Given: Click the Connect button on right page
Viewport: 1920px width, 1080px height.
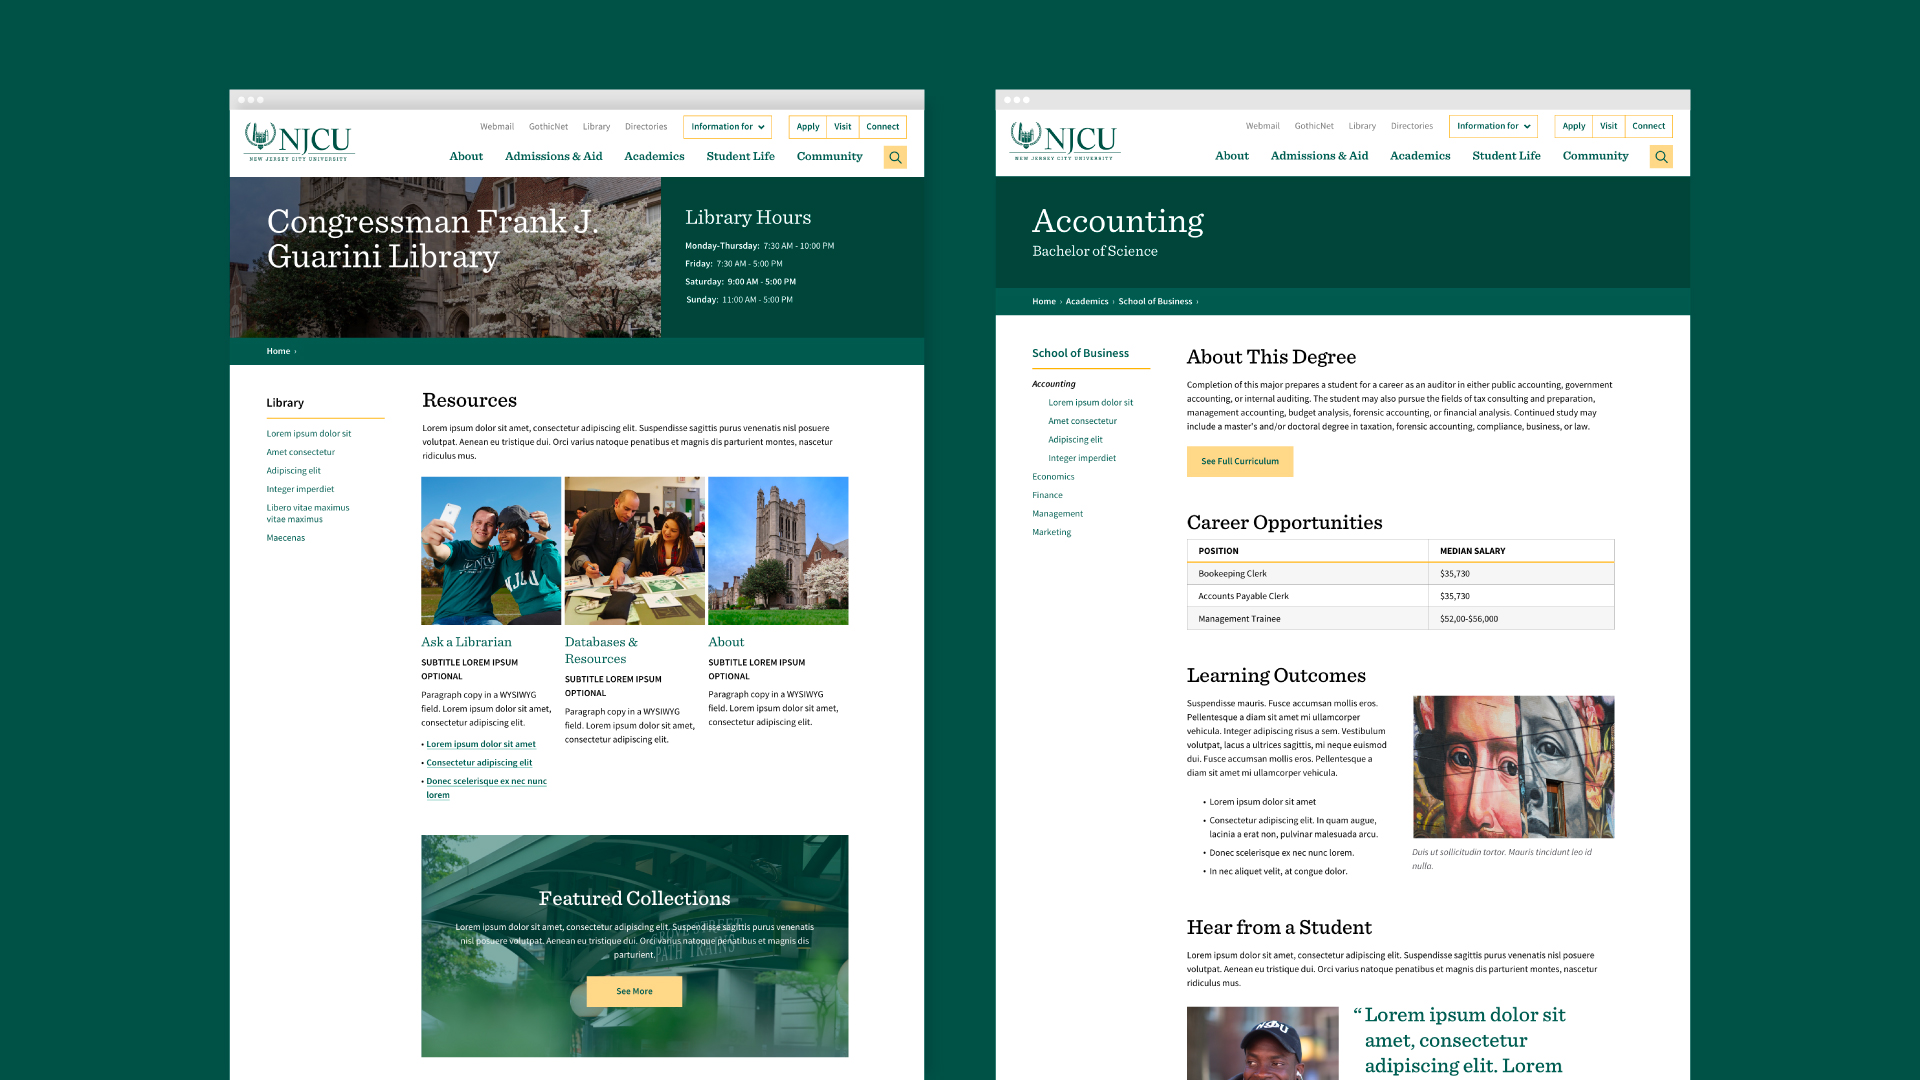Looking at the screenshot, I should click(1648, 125).
